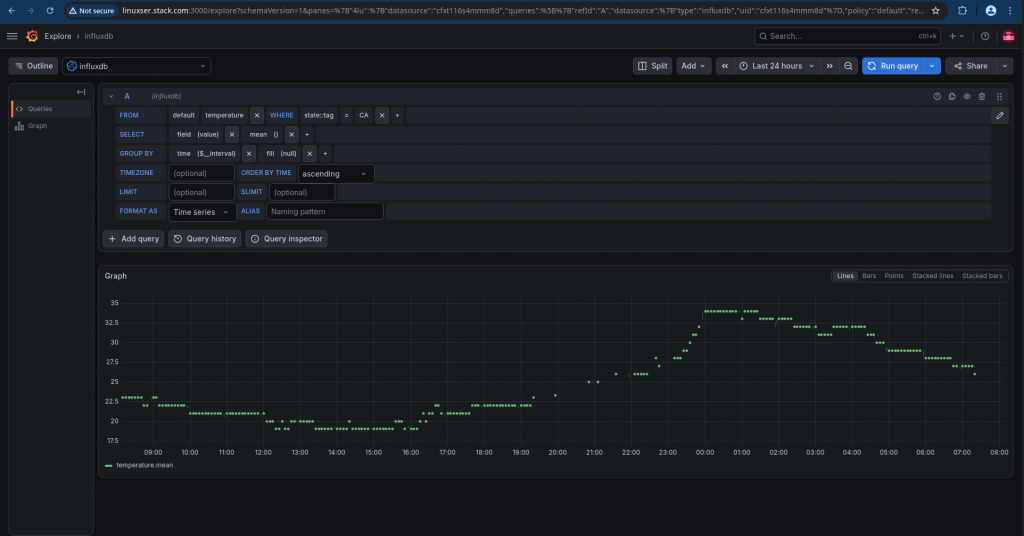Switch the graph style to Bars

click(869, 276)
